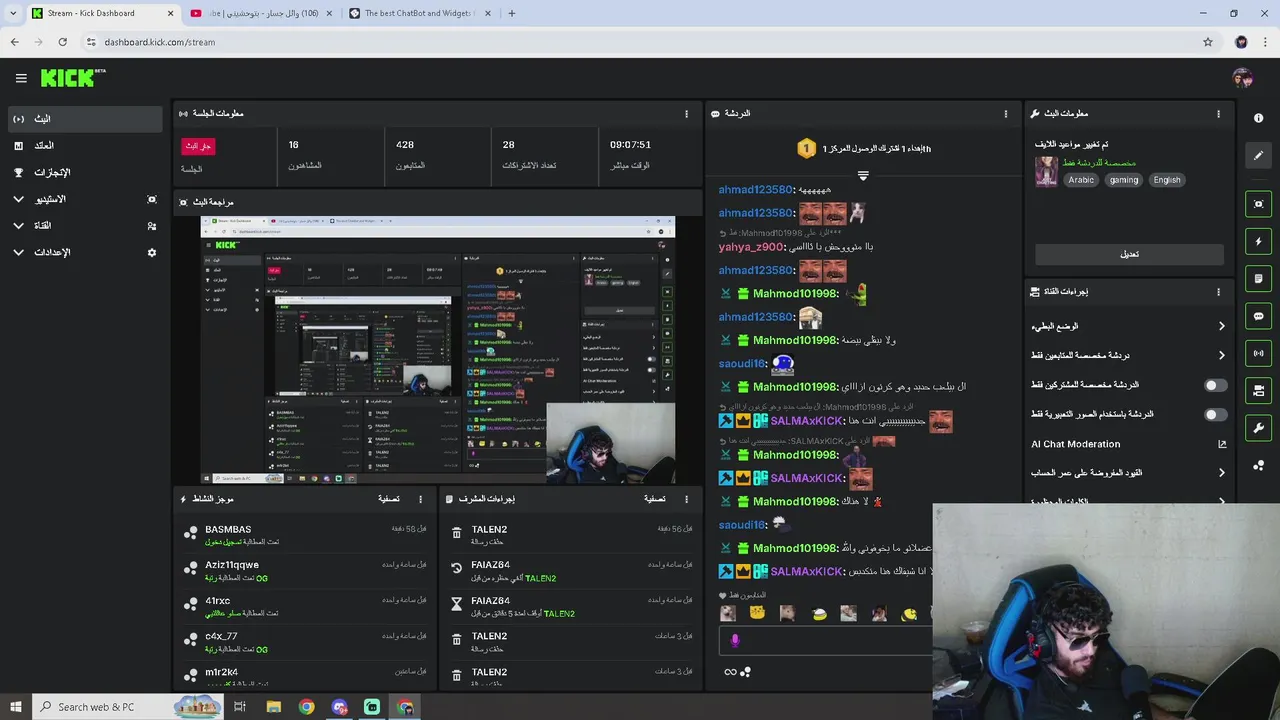Open Chrome from the Windows taskbar
Screen dimensions: 1280x720
coord(306,707)
